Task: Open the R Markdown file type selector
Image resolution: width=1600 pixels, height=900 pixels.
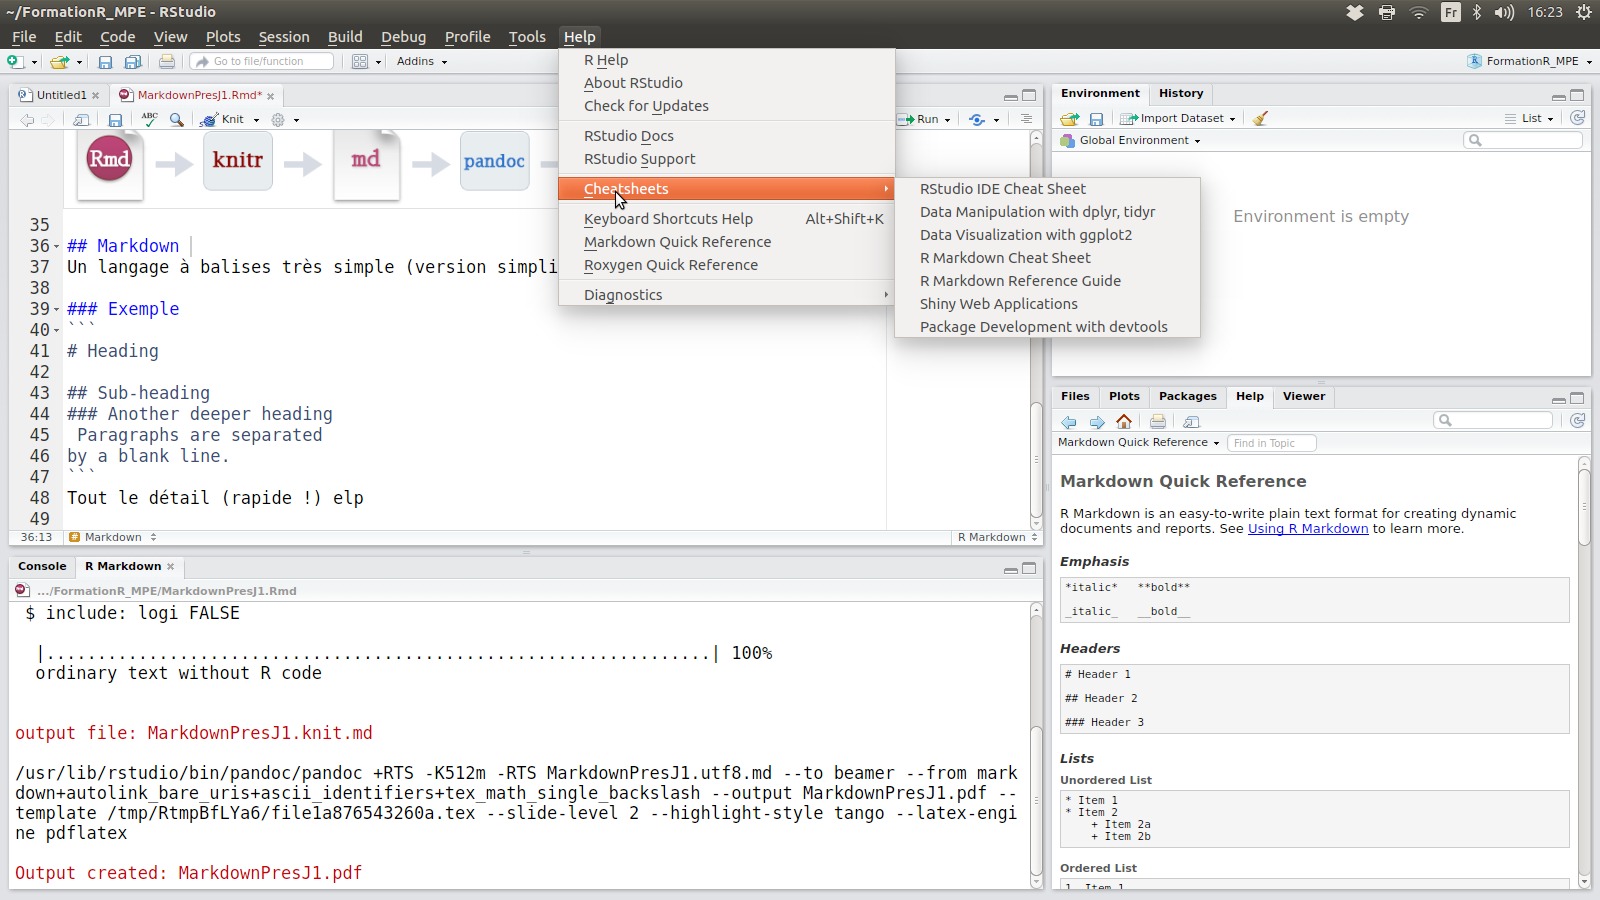Action: 998,537
